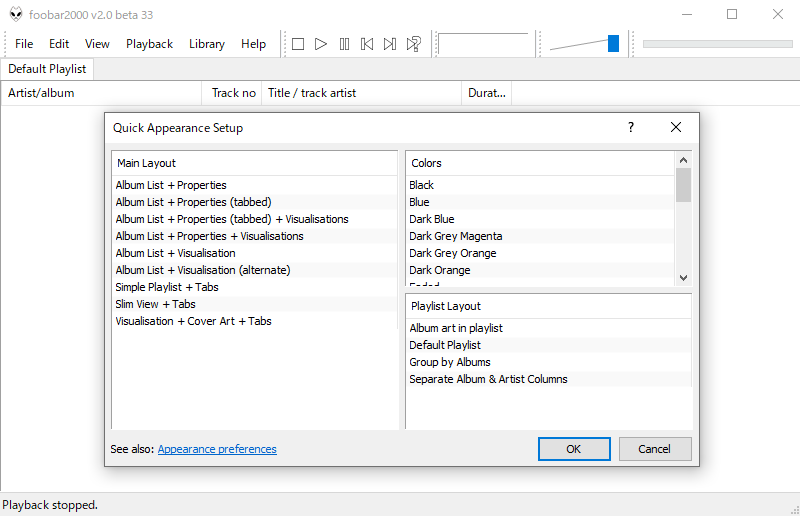Open the File menu
The image size is (800, 516).
pyautogui.click(x=24, y=44)
